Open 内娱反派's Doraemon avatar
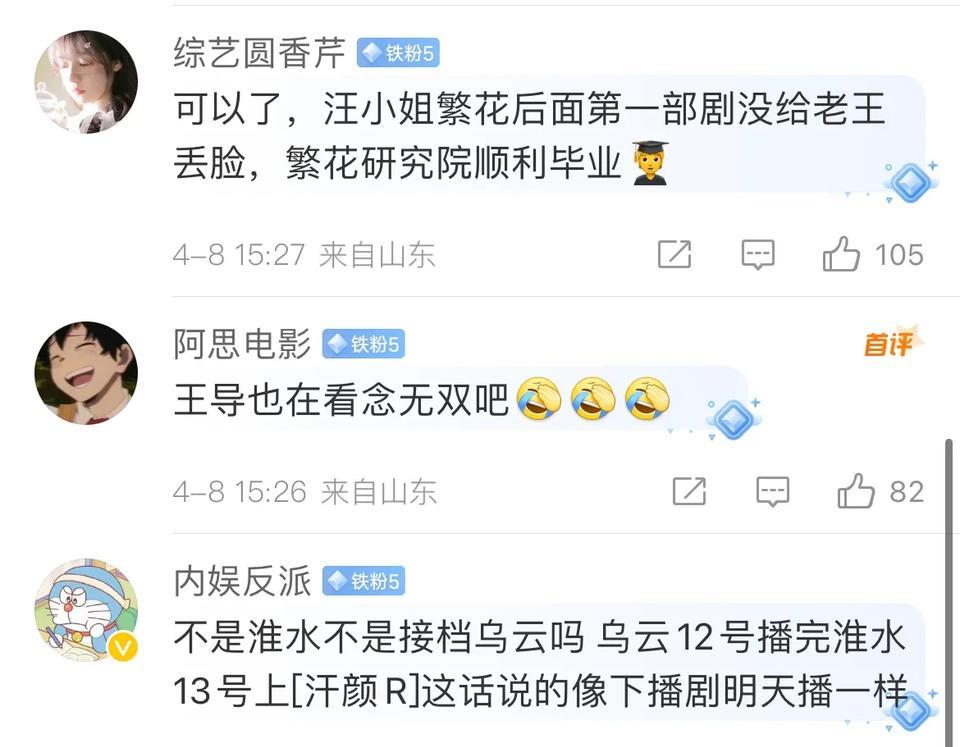Screen dimensions: 960x747 click(x=86, y=610)
